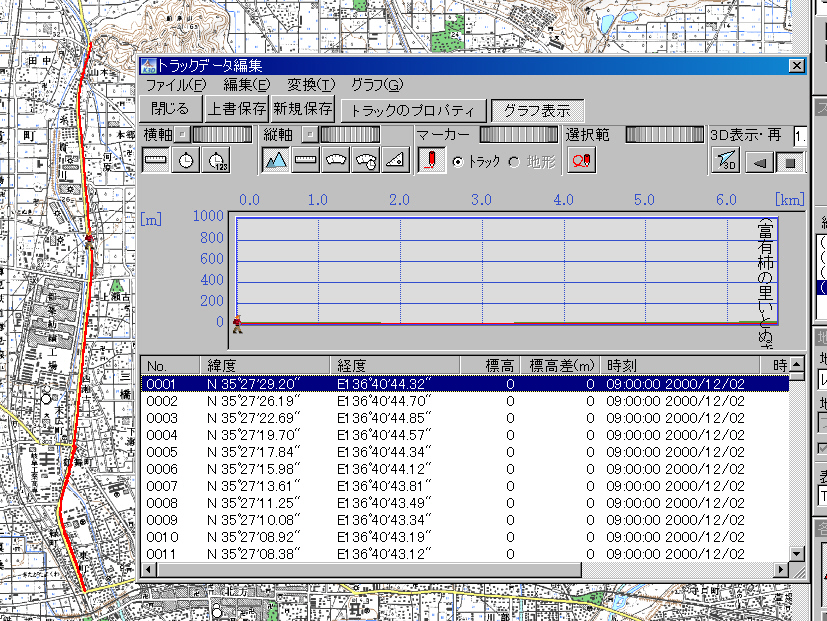
Task: Open the 変換 menu
Action: tap(311, 85)
